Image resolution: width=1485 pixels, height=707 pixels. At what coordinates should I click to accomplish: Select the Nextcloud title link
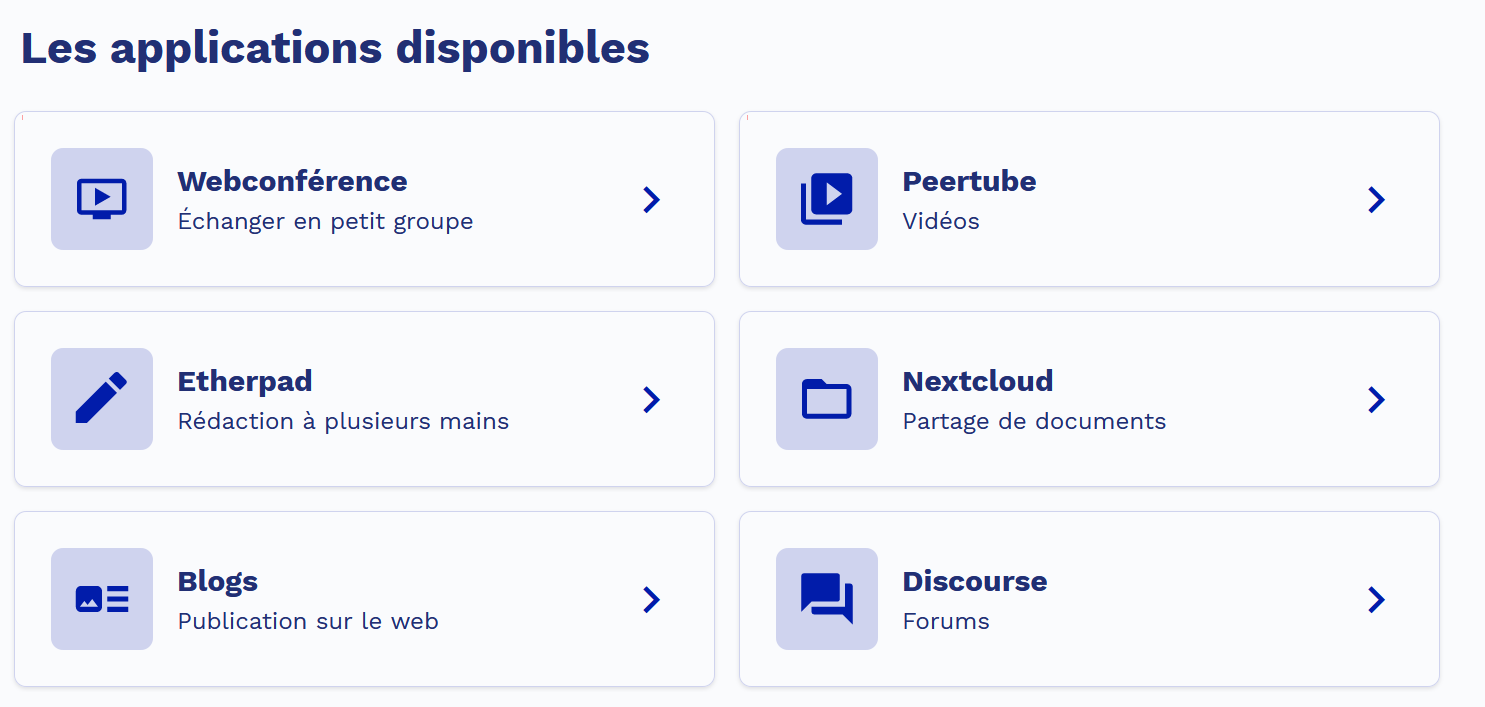(978, 381)
